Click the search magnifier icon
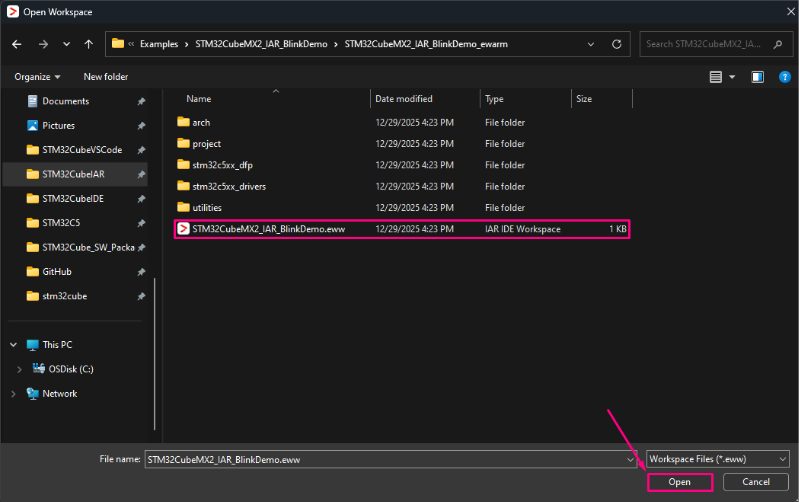Screen dimensions: 799x502 click(778, 44)
